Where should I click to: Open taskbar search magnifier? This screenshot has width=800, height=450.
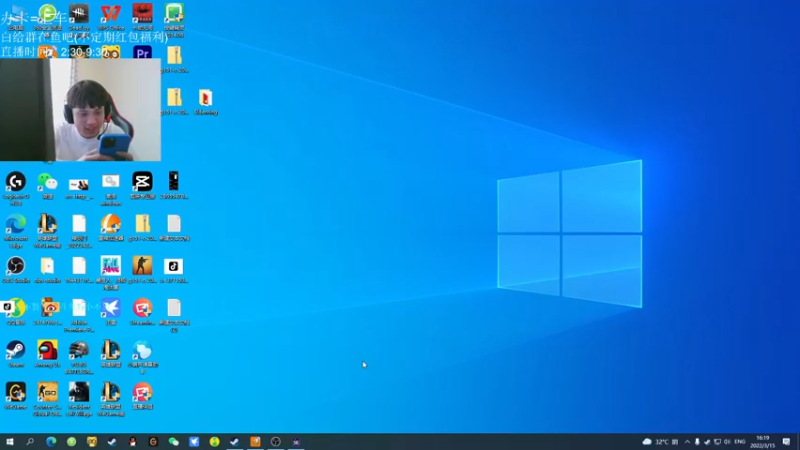pos(30,442)
